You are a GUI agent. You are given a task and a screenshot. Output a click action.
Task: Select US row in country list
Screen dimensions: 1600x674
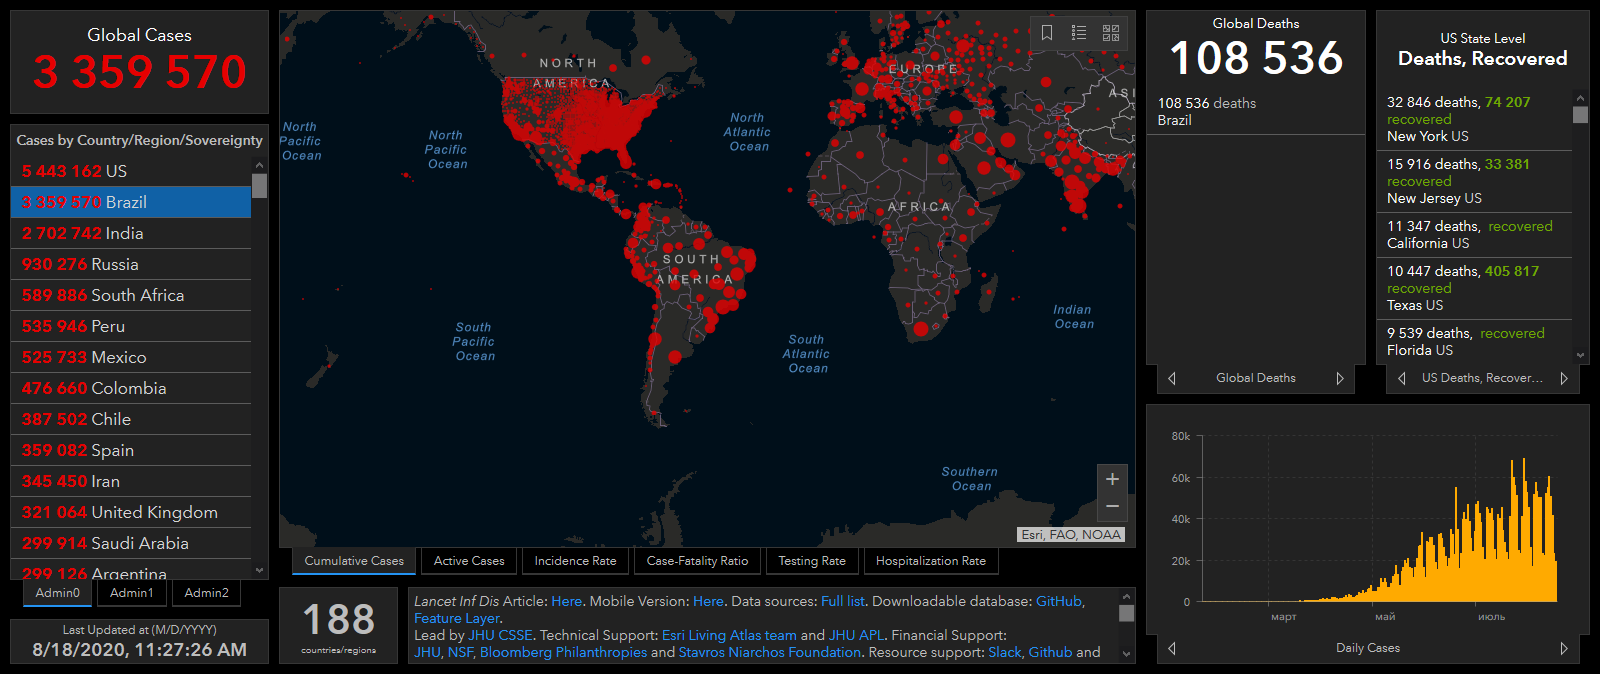pyautogui.click(x=131, y=171)
